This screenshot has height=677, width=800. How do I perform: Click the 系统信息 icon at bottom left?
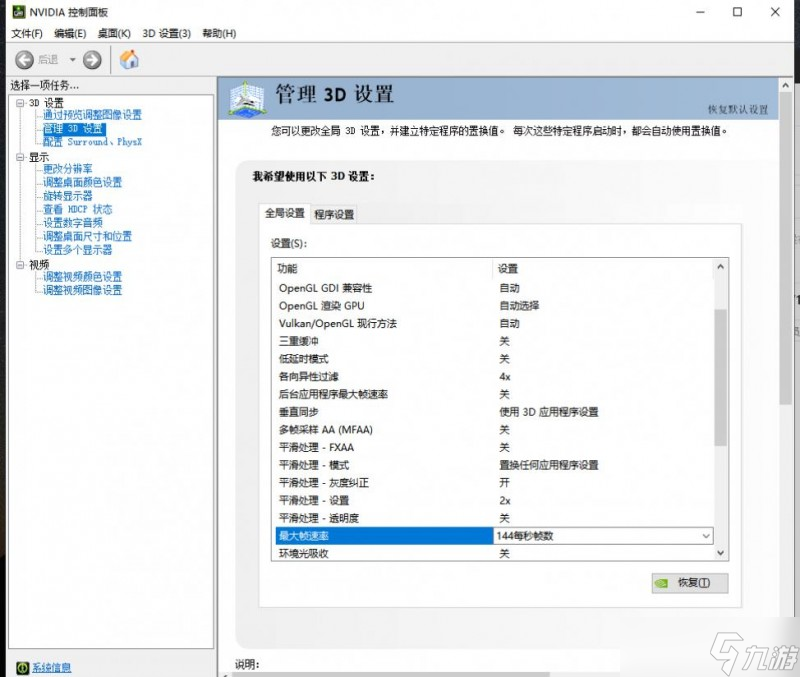(22, 667)
